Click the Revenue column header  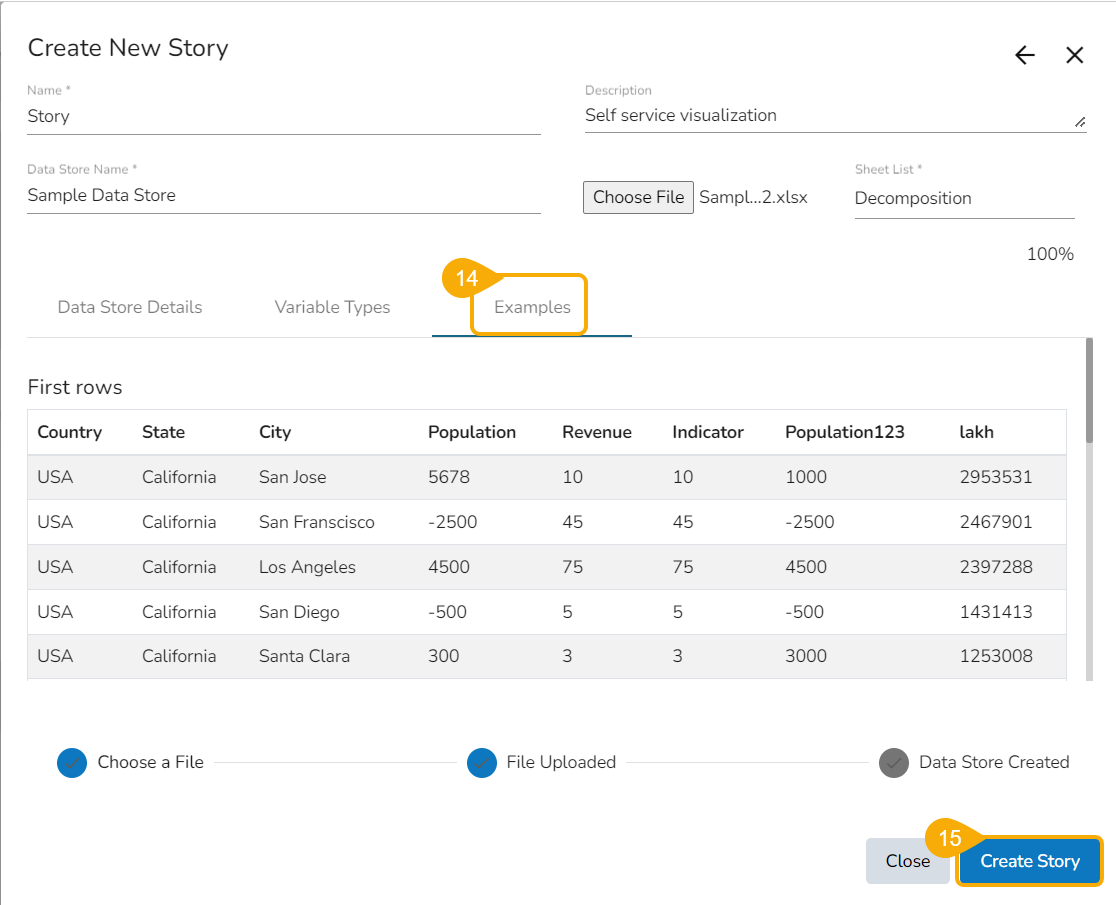pos(596,432)
